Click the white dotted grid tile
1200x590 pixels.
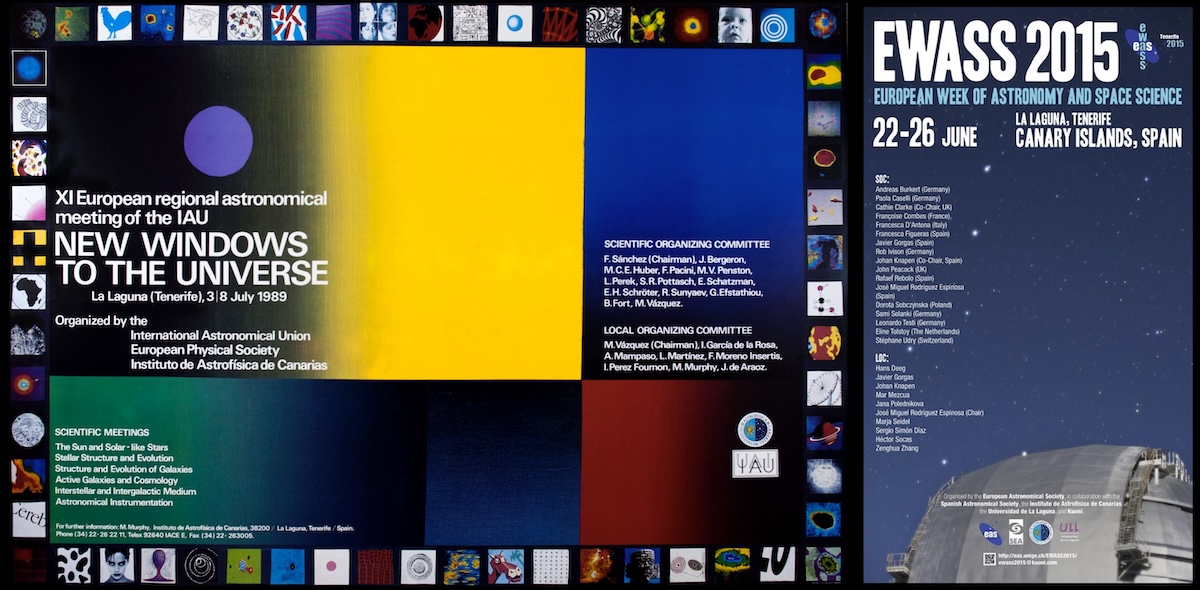click(x=550, y=566)
